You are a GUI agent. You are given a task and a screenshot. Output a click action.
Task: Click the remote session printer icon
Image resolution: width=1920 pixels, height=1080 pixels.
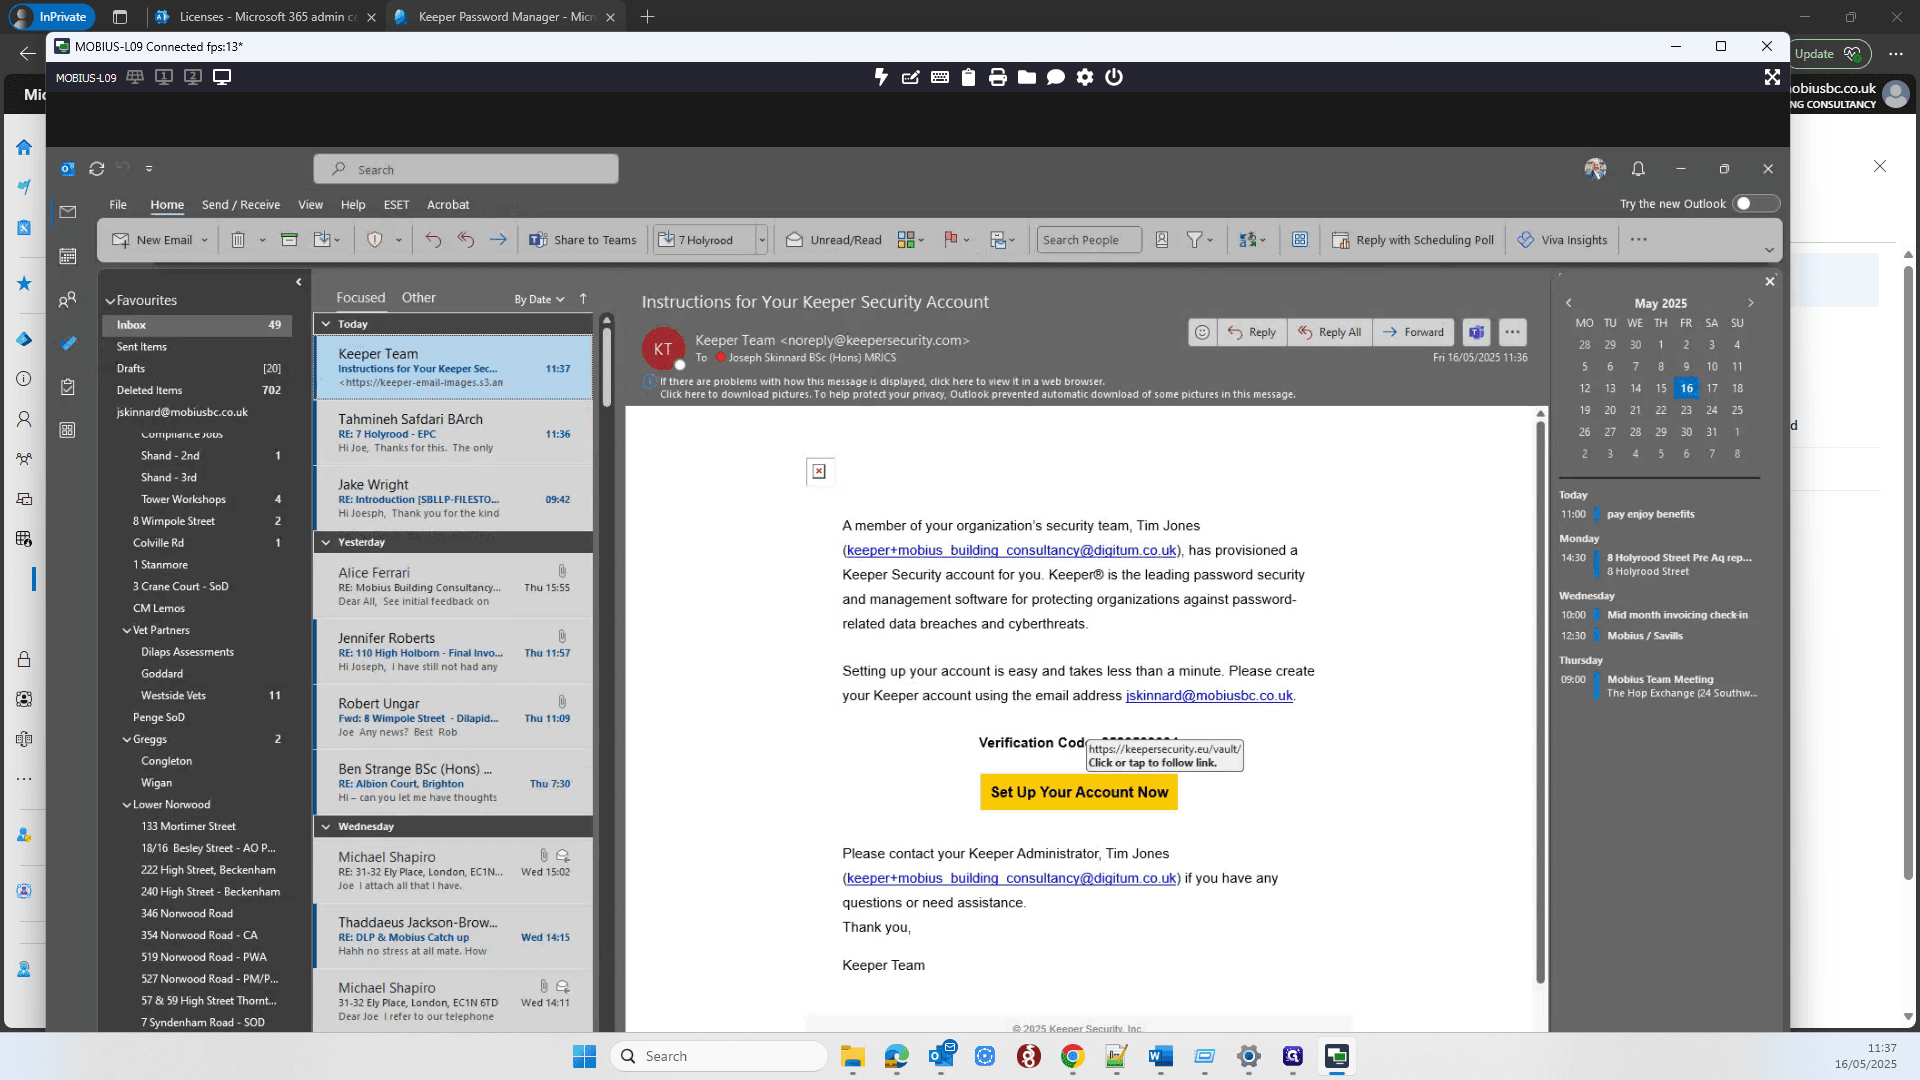[x=998, y=77]
